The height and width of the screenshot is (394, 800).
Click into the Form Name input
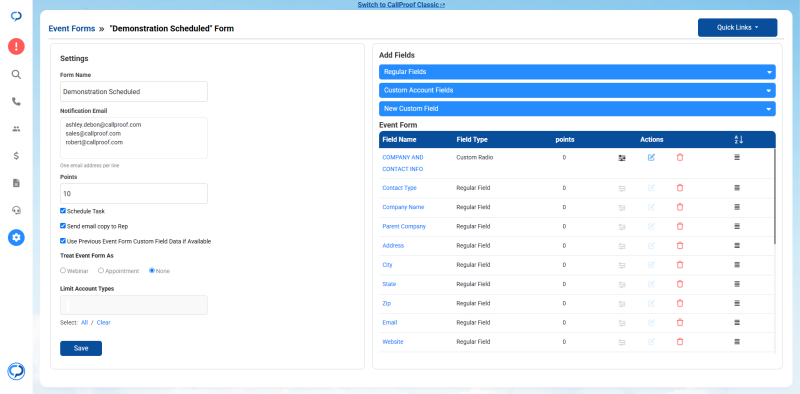pyautogui.click(x=134, y=92)
